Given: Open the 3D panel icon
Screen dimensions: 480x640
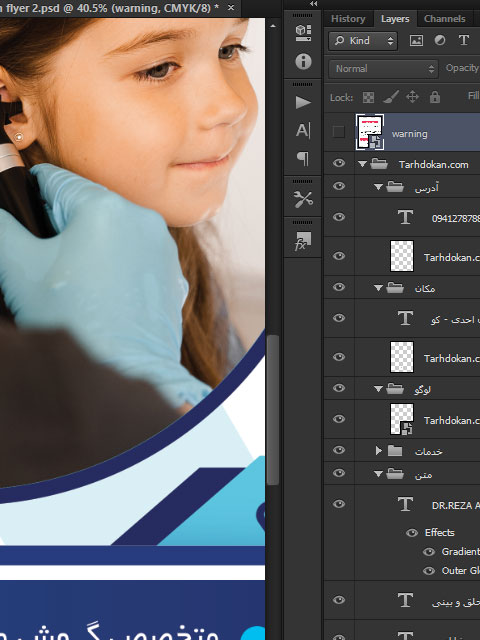Looking at the screenshot, I should click(x=303, y=33).
